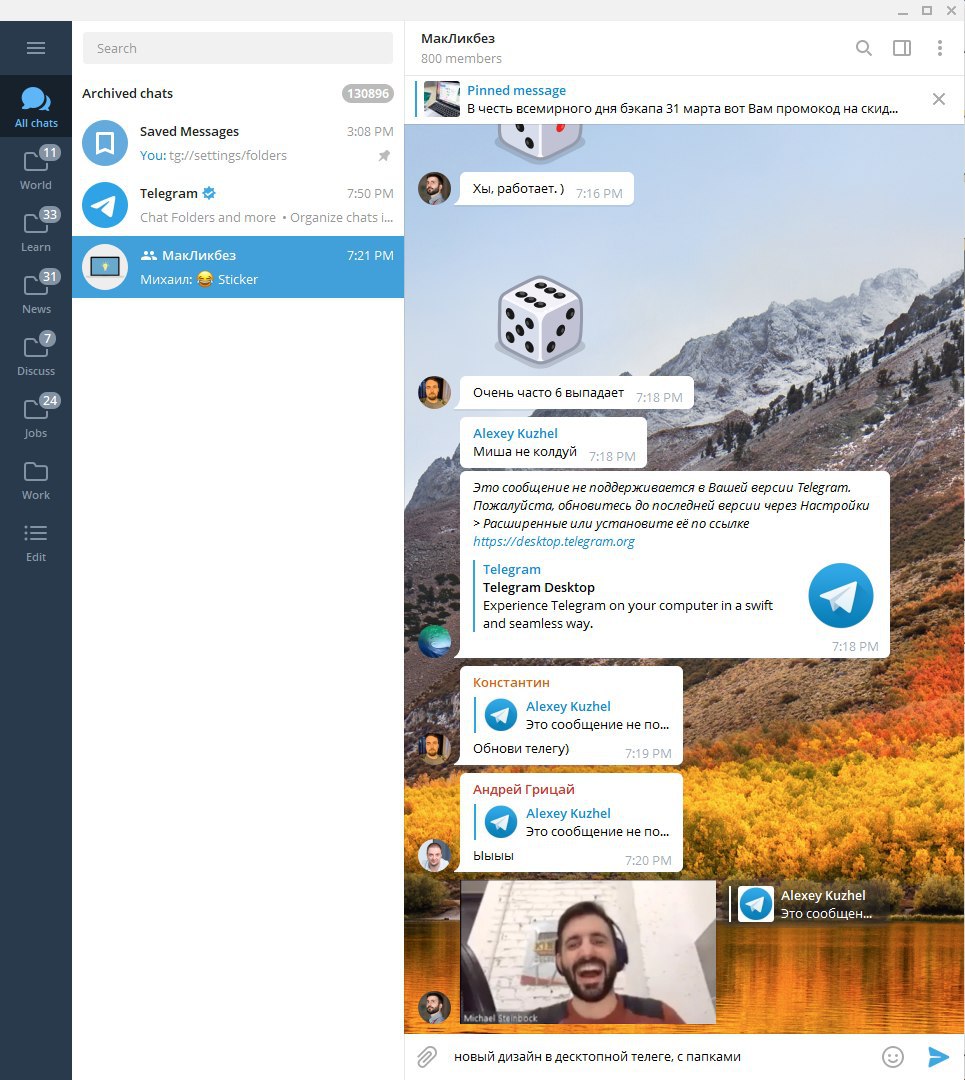Click the МакЛикбез chat header title
Screen dimensions: 965x1080
[458, 39]
